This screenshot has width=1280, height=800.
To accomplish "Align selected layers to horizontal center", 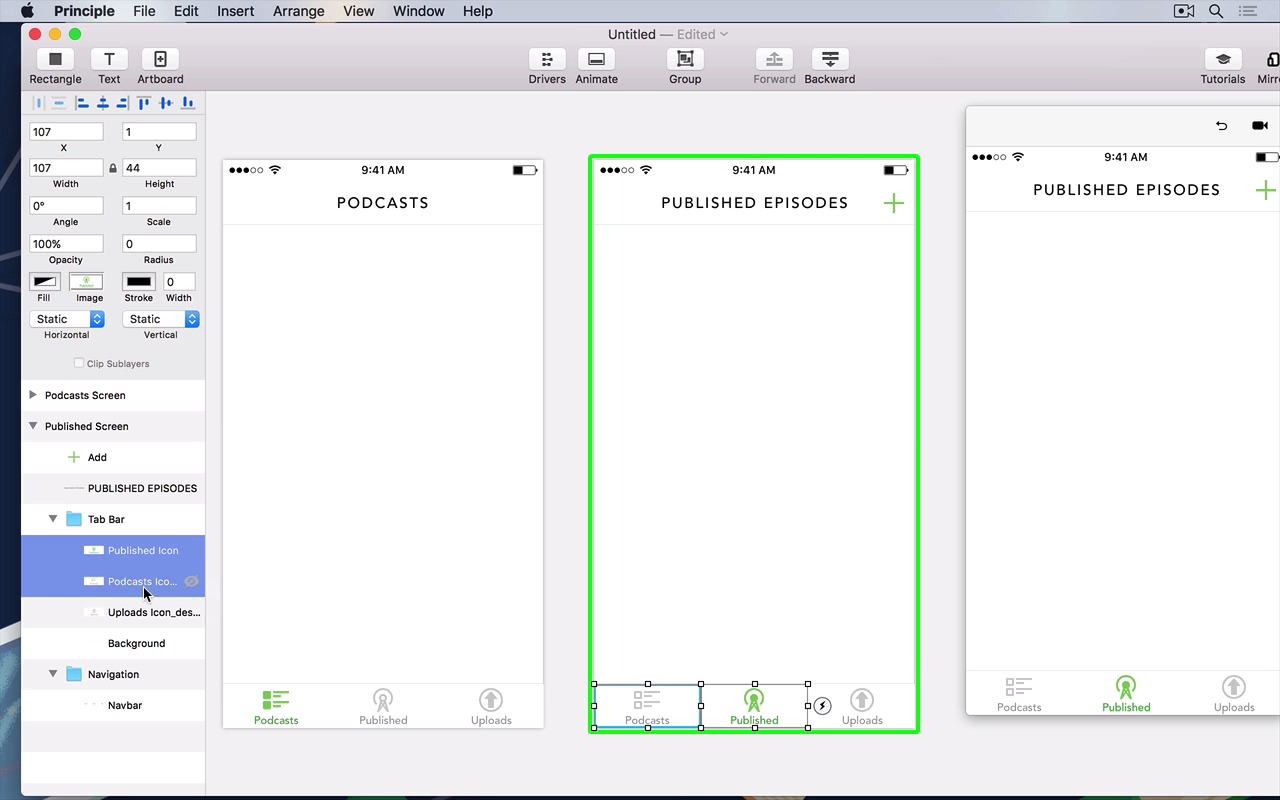I will (102, 103).
